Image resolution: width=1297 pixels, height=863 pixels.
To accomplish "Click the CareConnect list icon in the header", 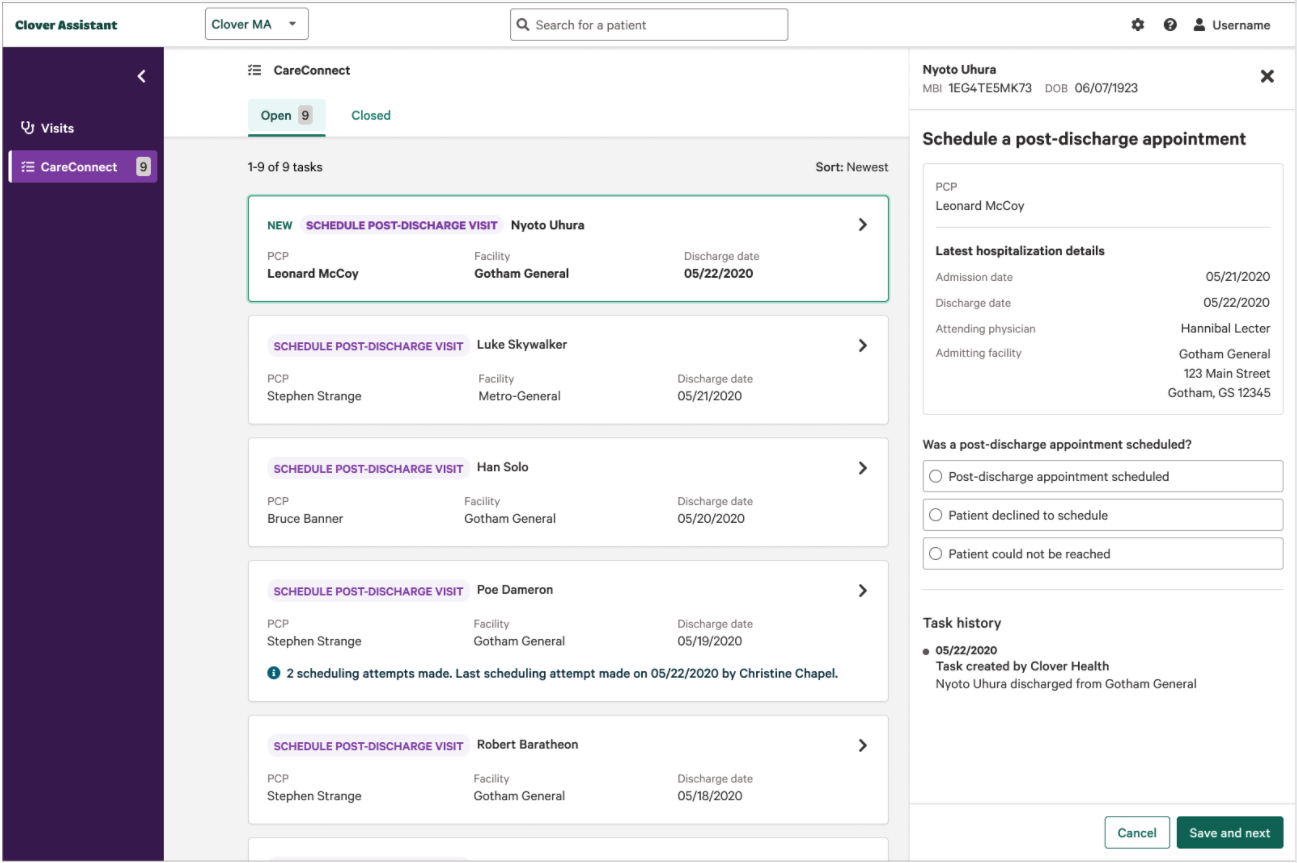I will (255, 70).
